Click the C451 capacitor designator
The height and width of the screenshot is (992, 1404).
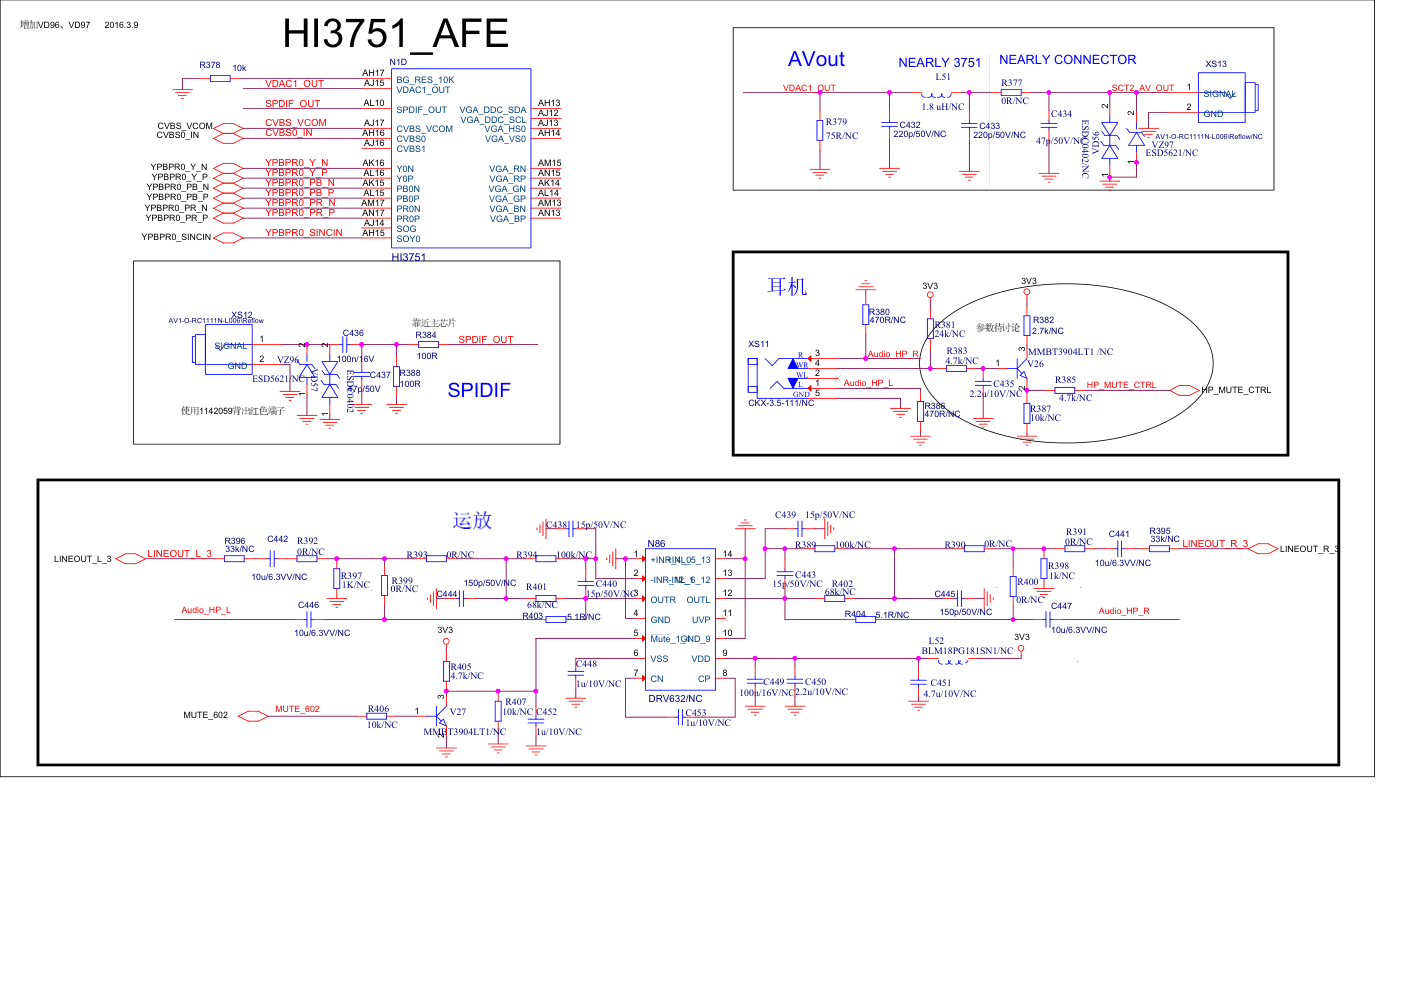[x=940, y=683]
